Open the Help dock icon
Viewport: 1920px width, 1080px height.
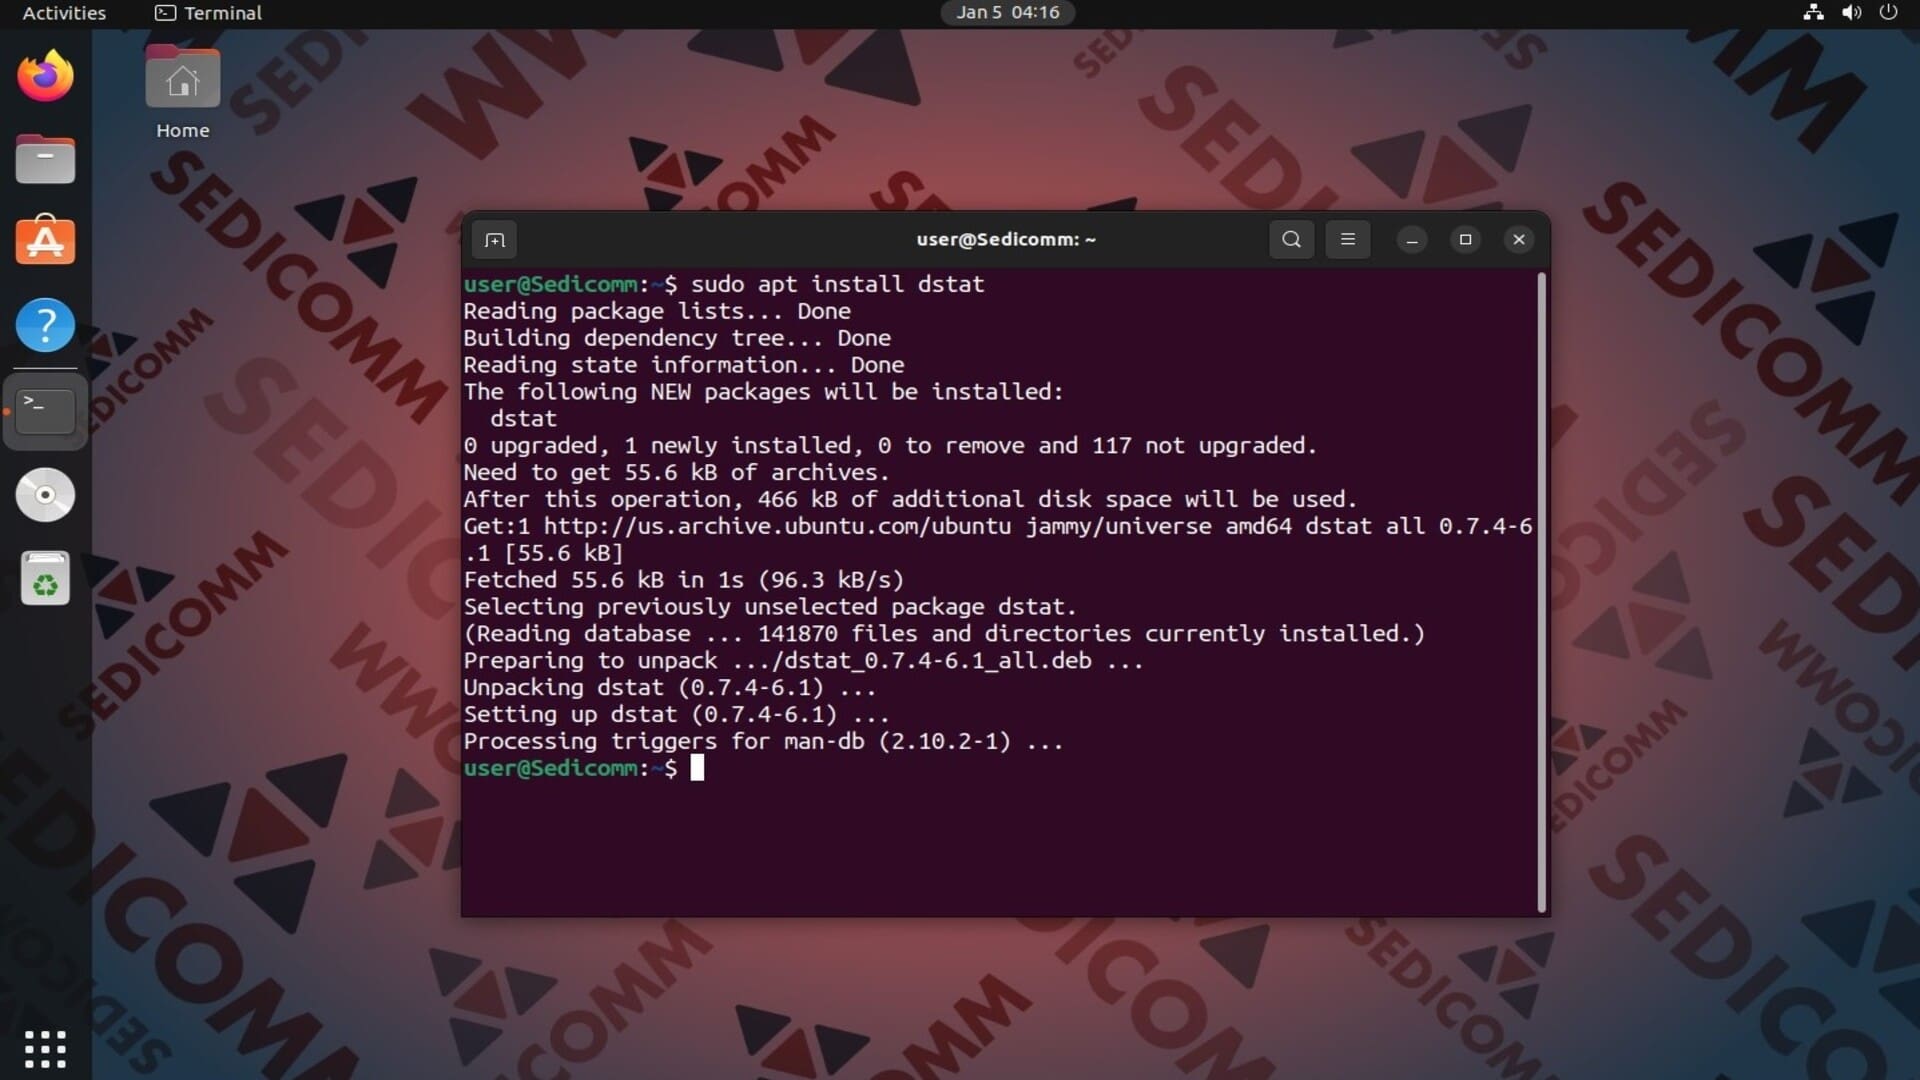tap(45, 325)
